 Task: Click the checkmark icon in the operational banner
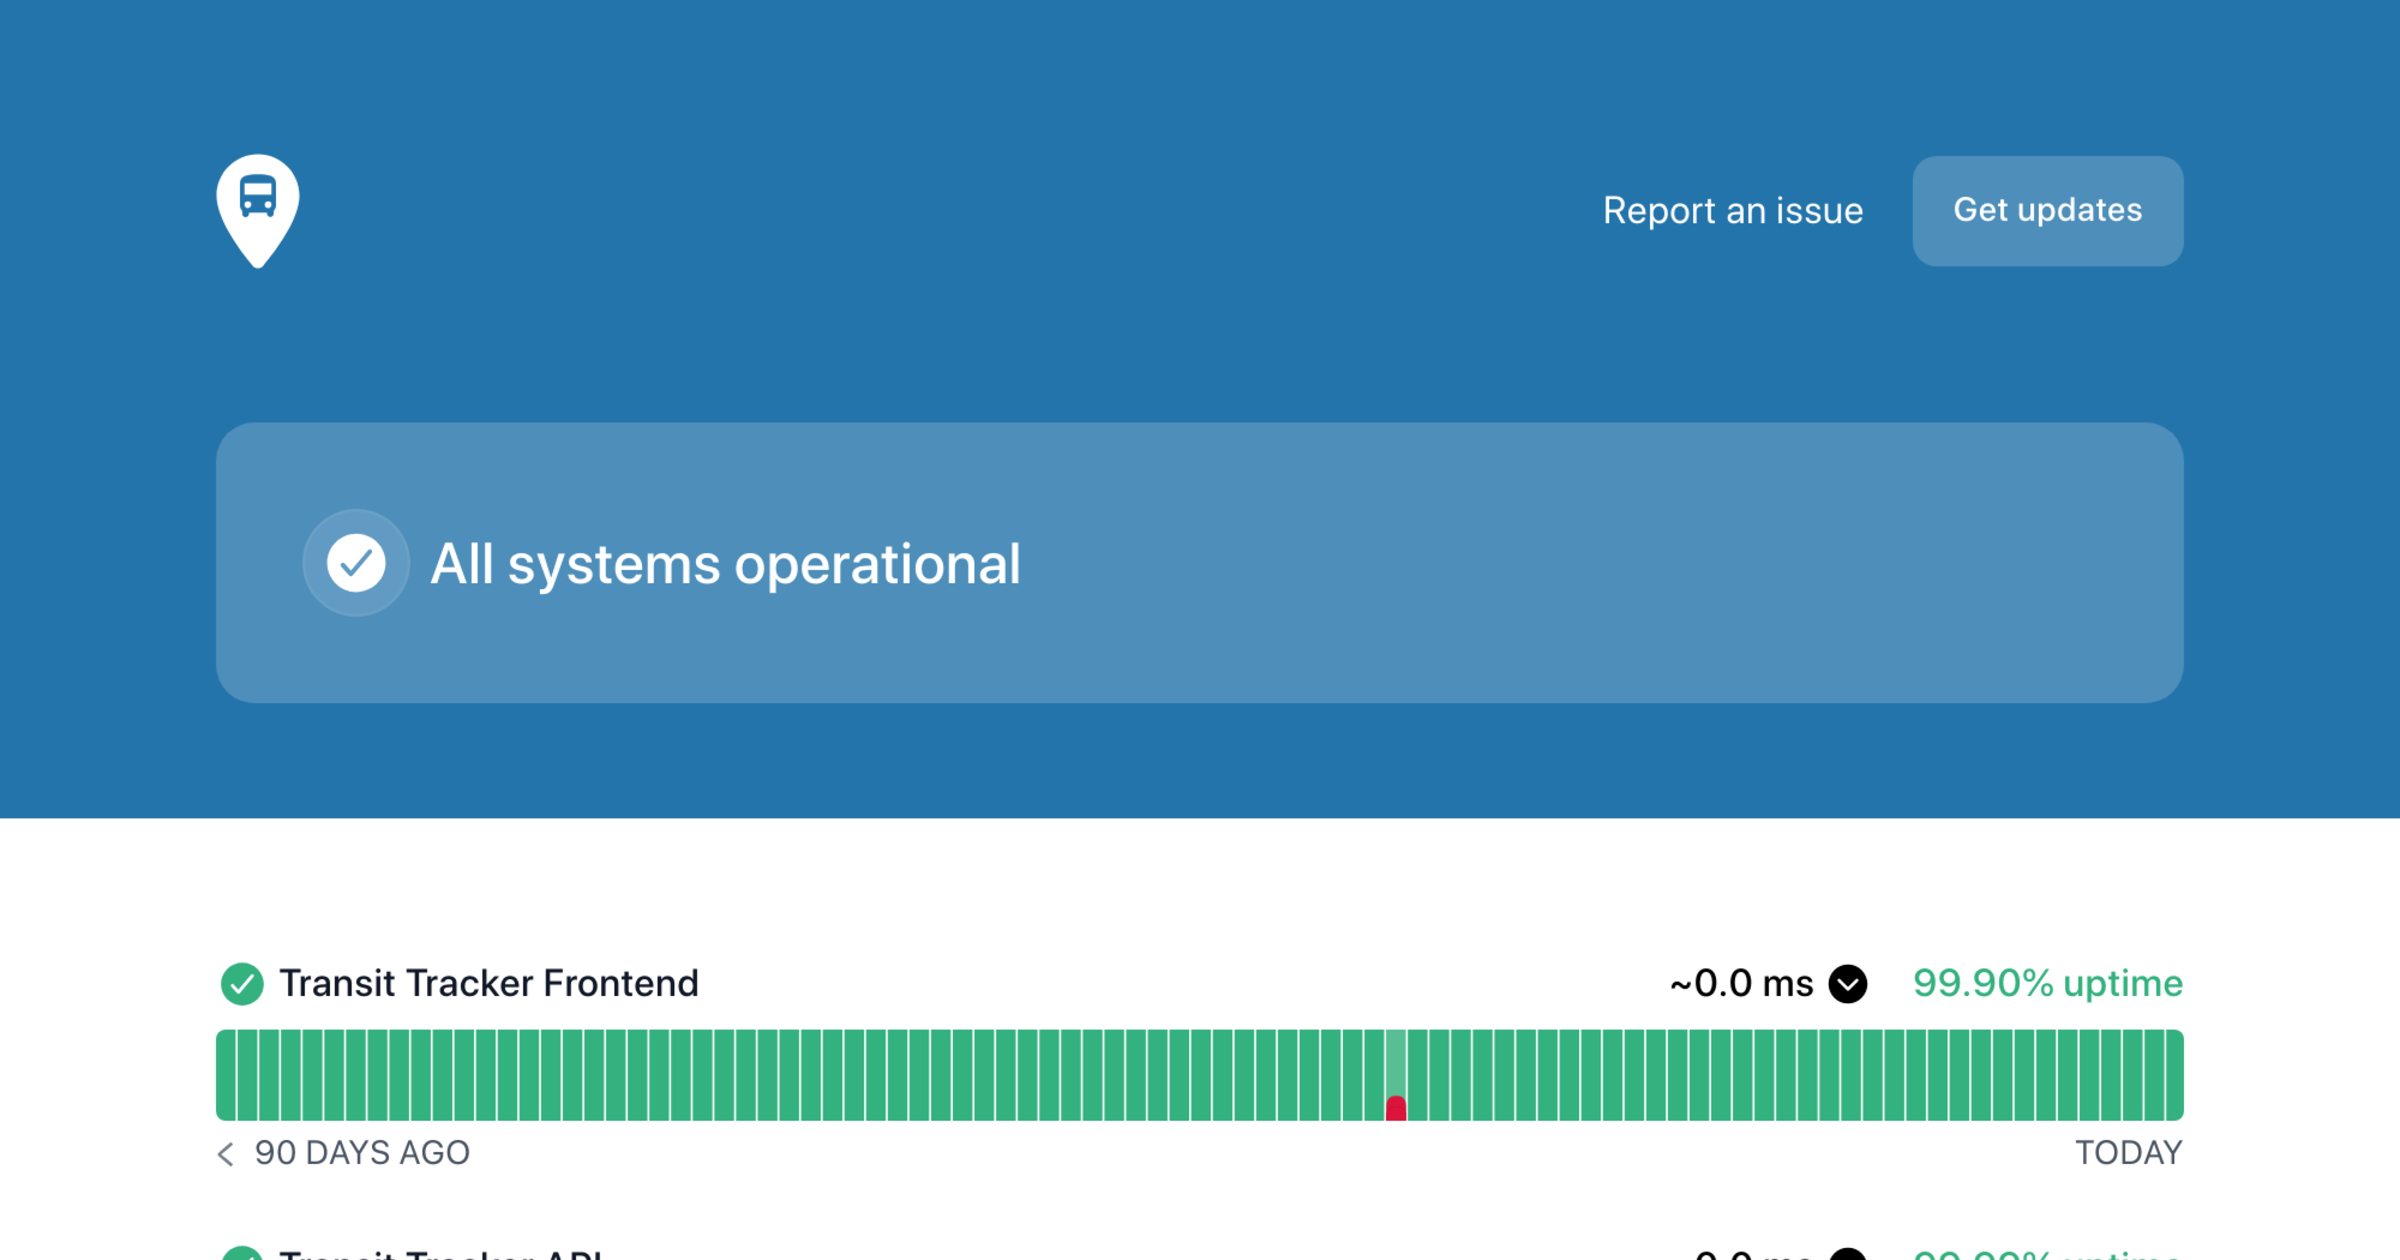tap(356, 563)
